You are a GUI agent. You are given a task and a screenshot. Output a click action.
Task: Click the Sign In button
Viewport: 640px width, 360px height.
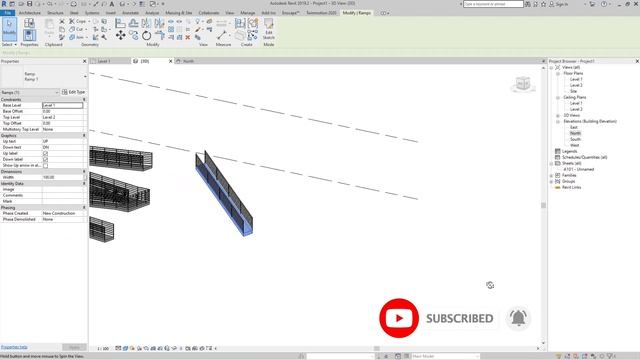pyautogui.click(x=559, y=4)
